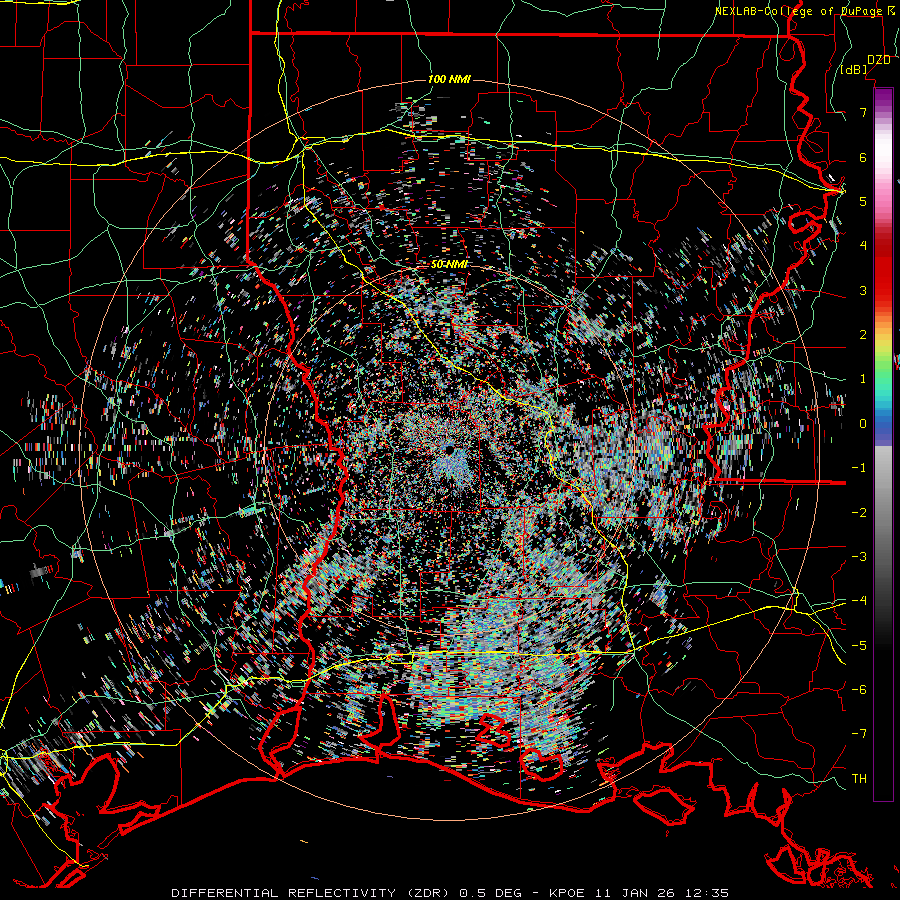This screenshot has width=900, height=900.
Task: Pick the red band of the color bar
Action: click(883, 270)
